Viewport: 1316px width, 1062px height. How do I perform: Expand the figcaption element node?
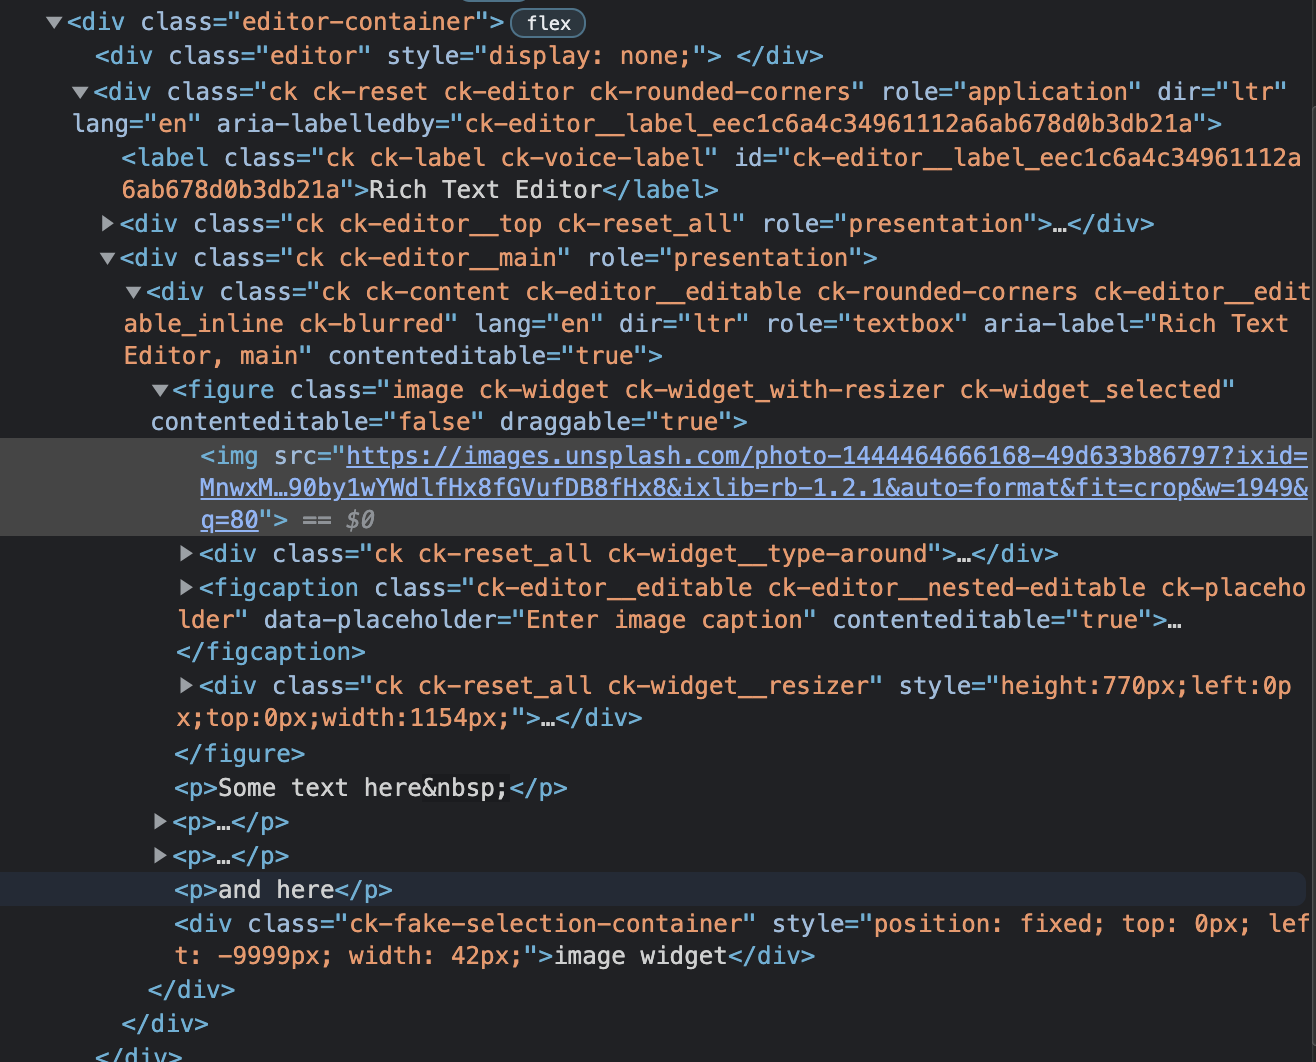[186, 588]
